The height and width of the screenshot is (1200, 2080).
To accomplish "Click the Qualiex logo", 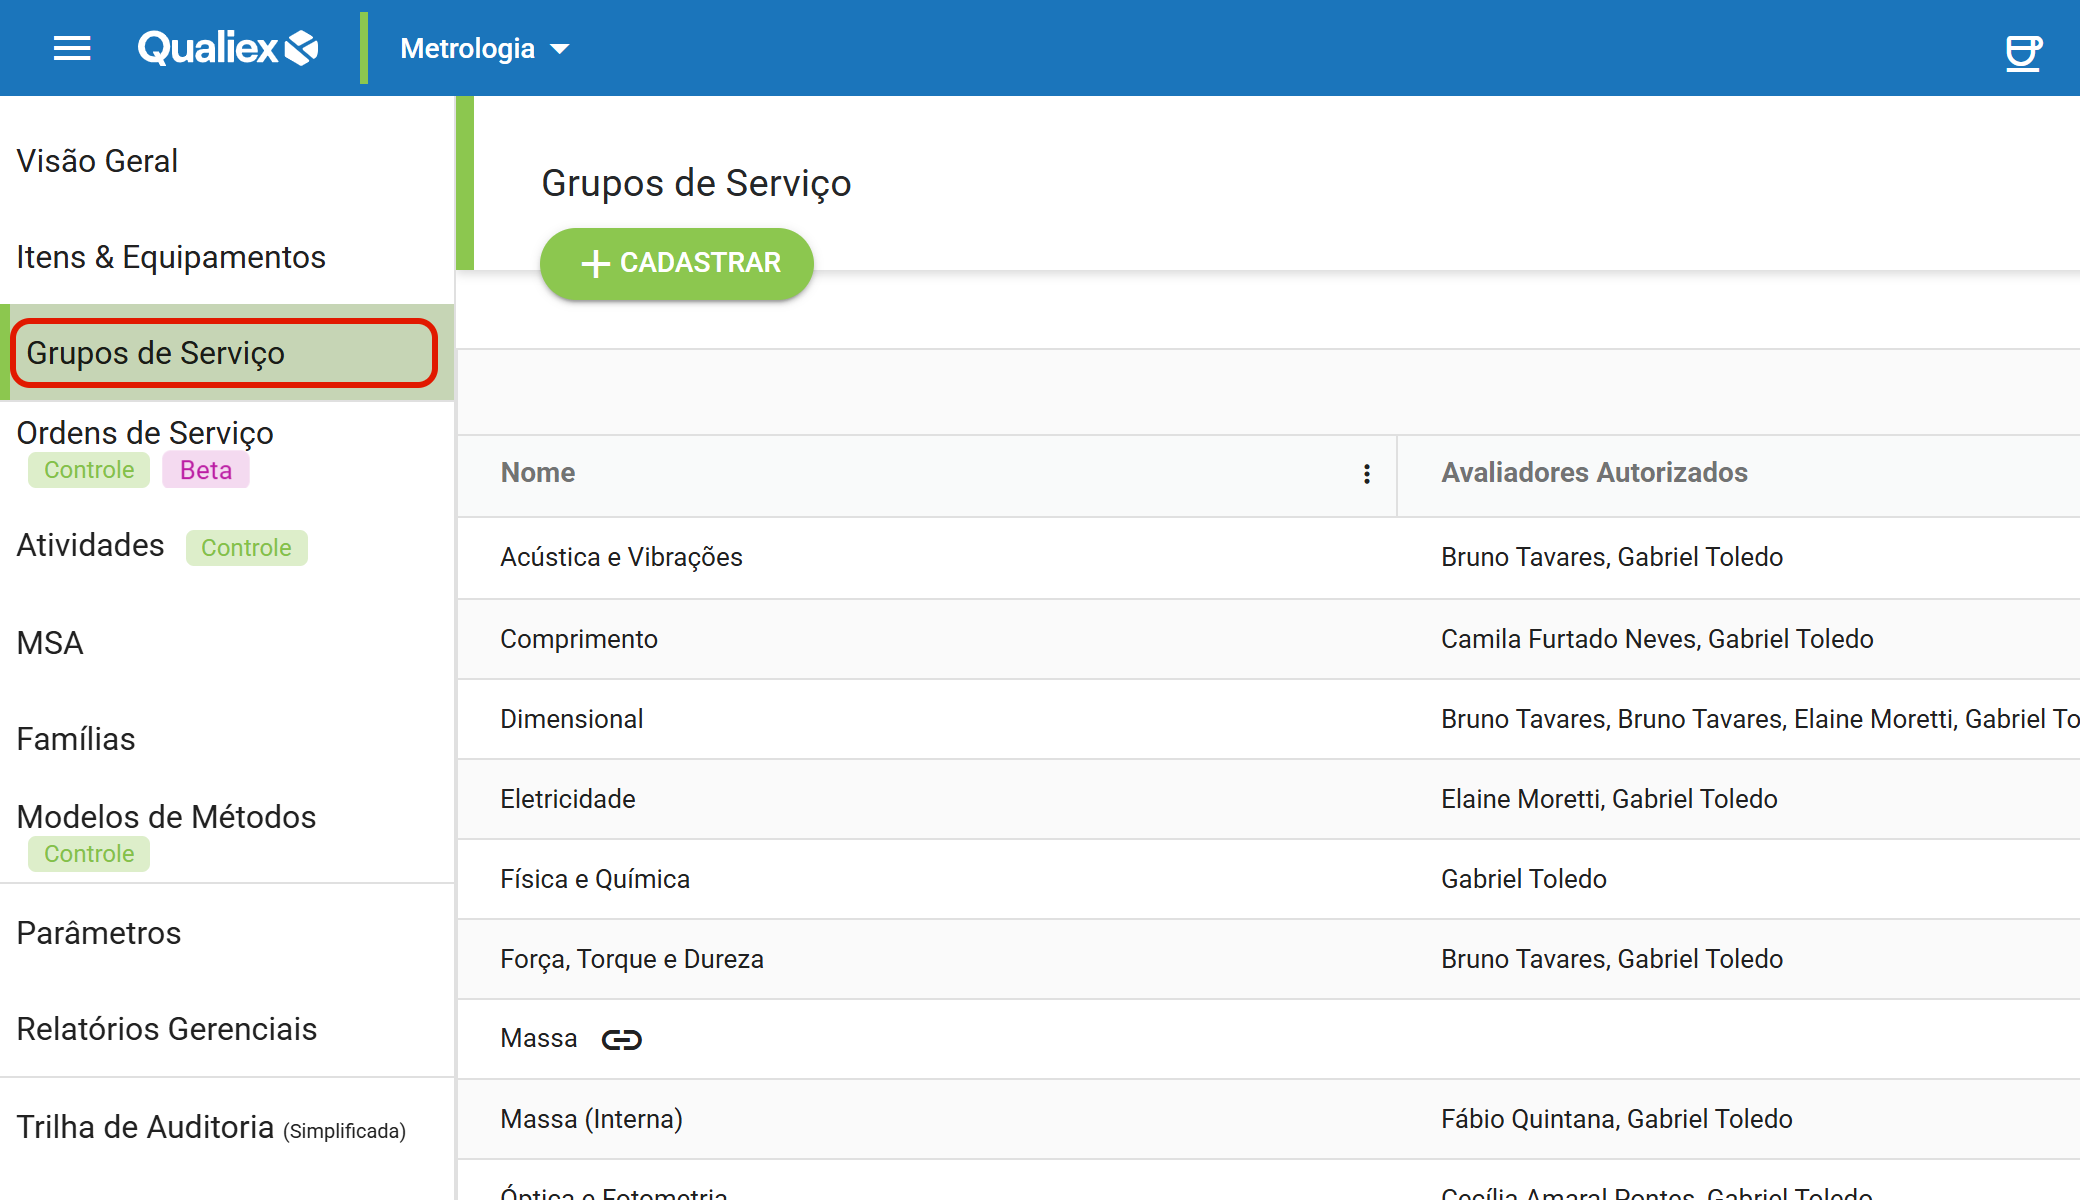I will (228, 48).
